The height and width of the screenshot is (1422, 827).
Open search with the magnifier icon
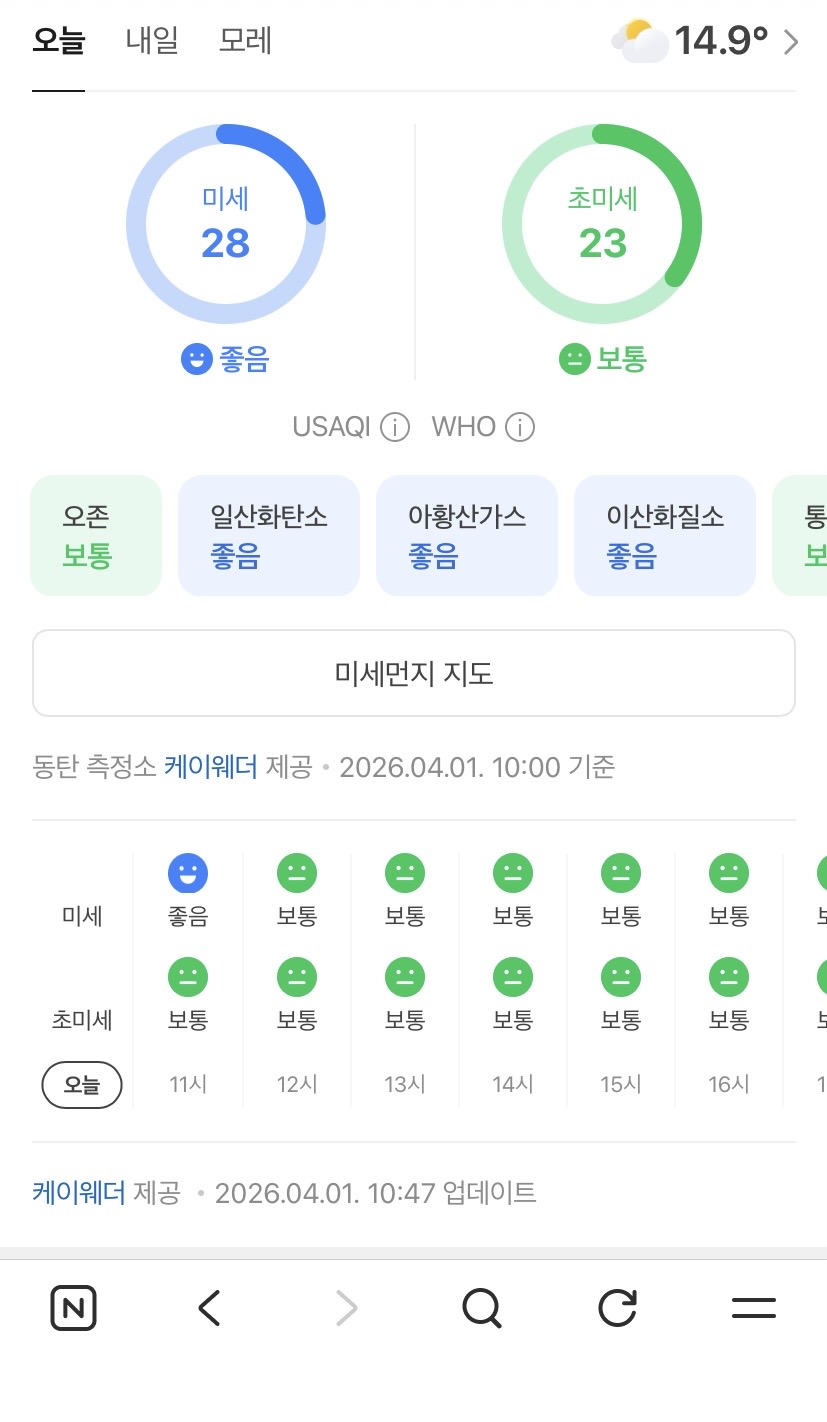482,1308
